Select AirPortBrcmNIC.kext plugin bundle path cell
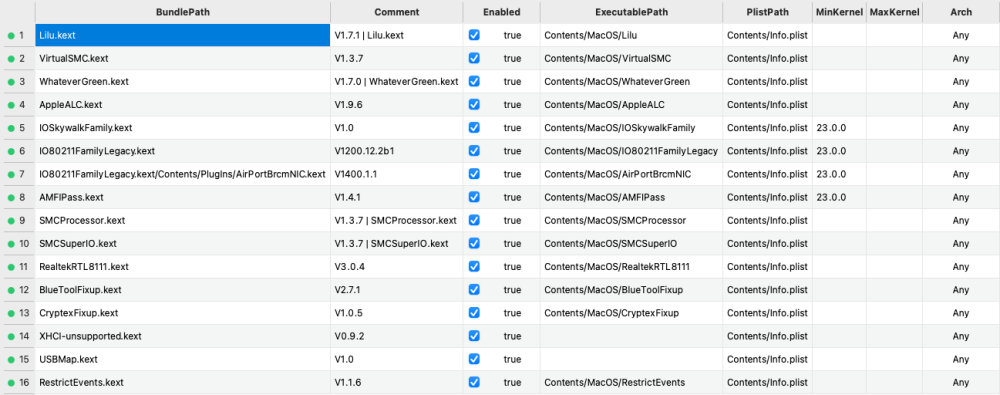Image resolution: width=1000 pixels, height=395 pixels. click(182, 174)
